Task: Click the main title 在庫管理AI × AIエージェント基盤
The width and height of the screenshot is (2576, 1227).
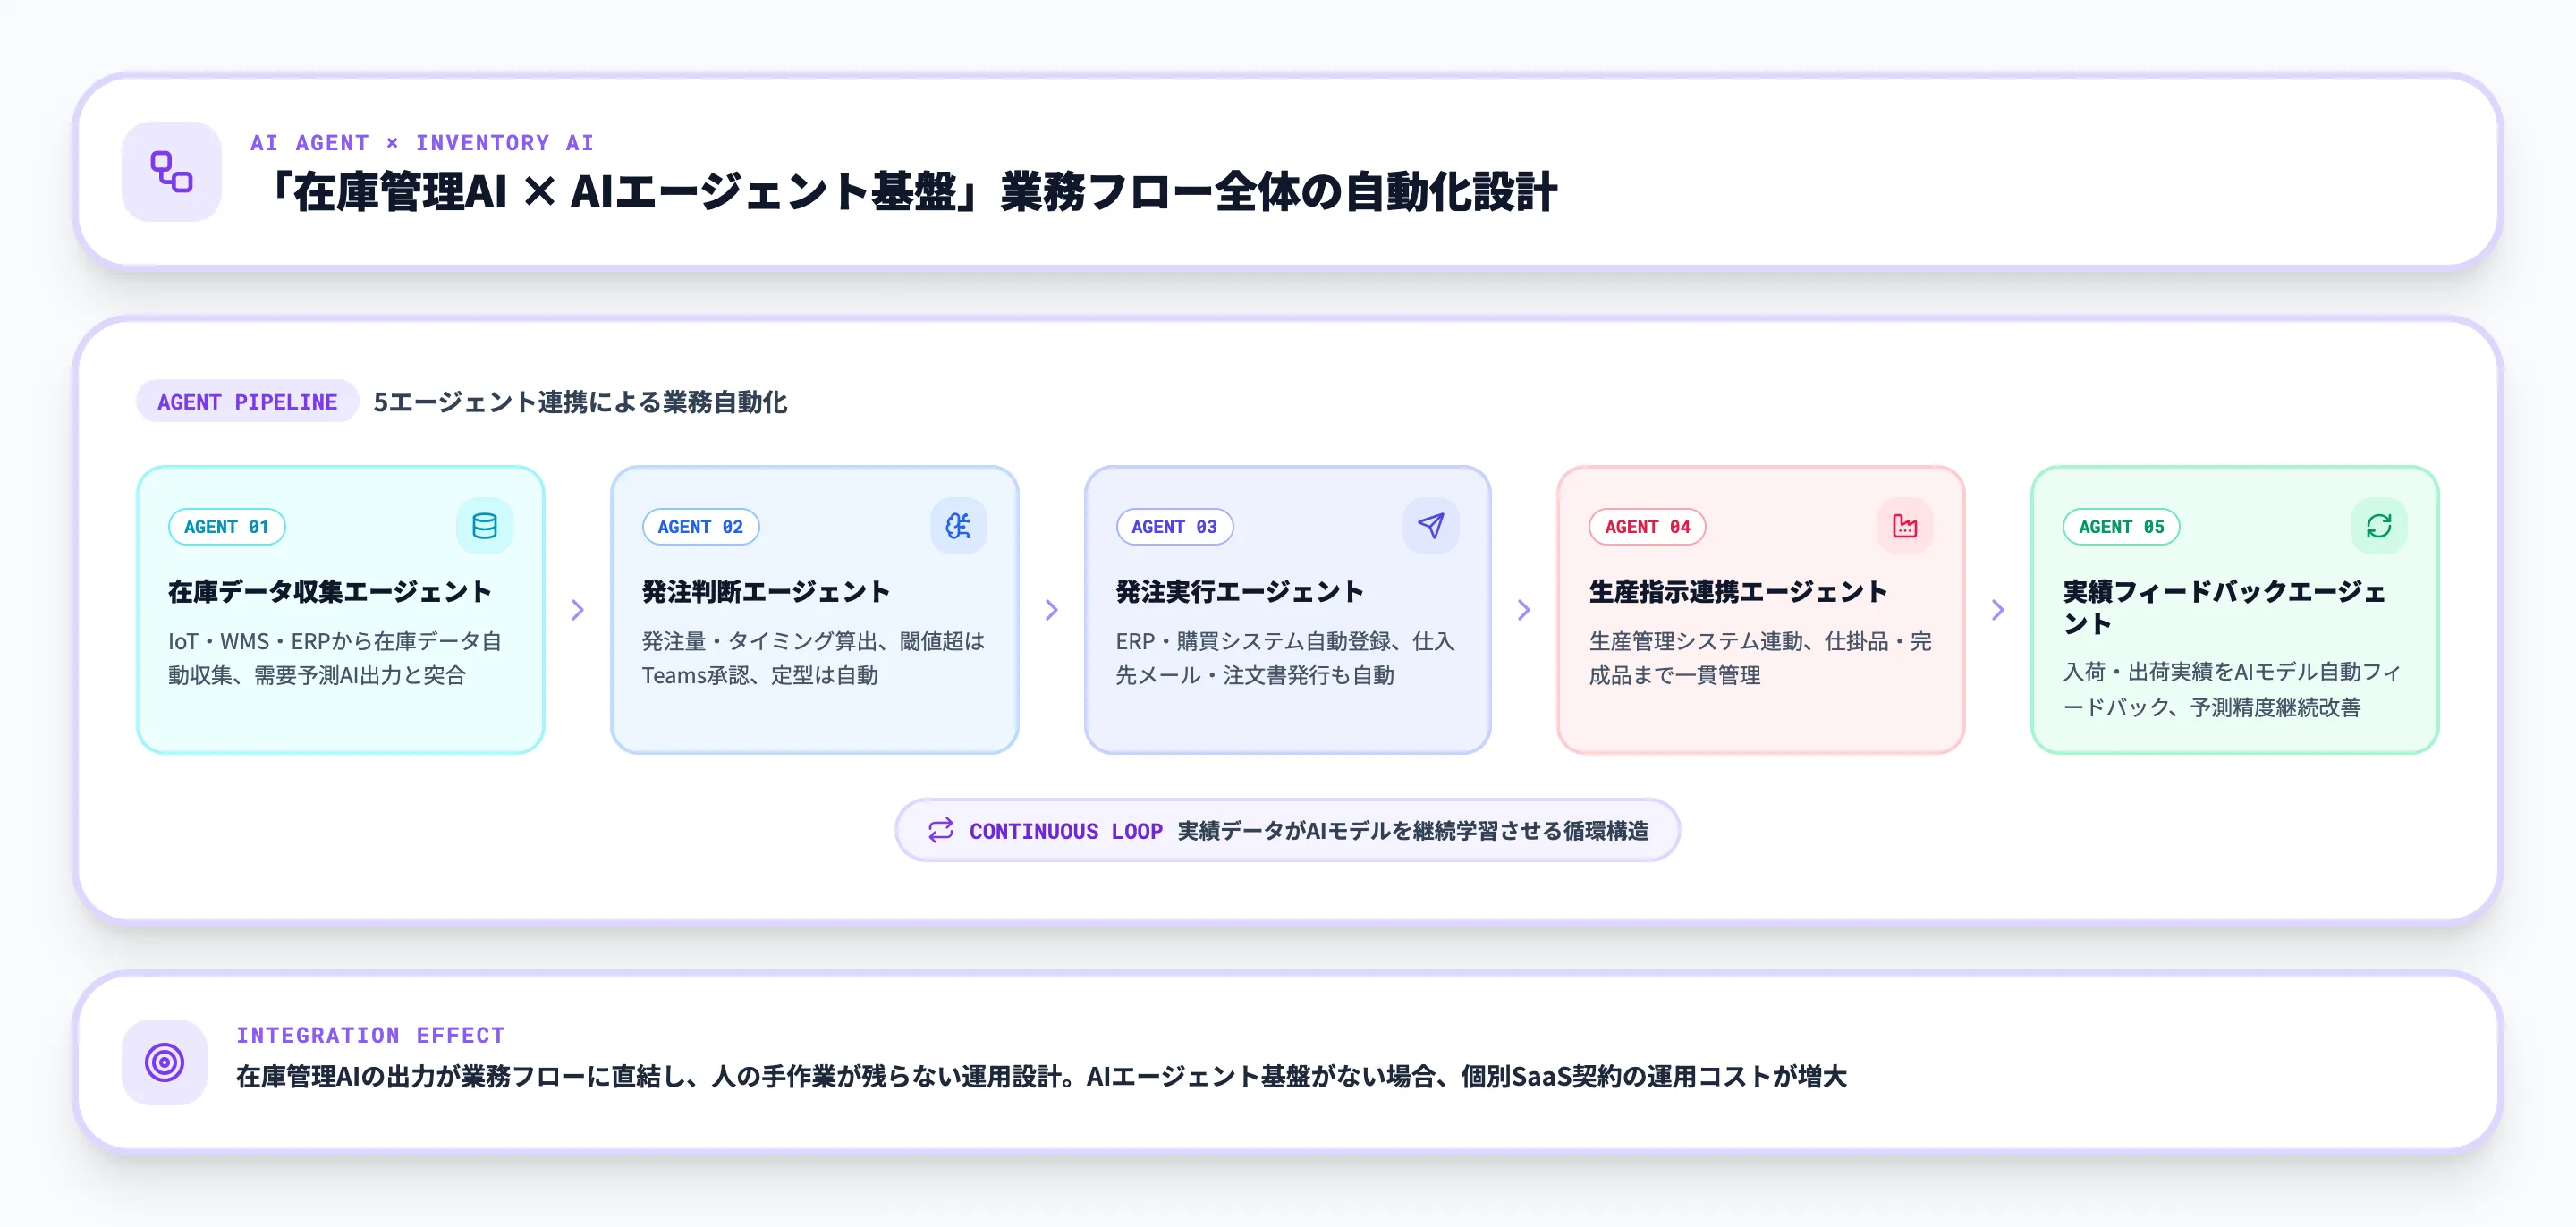Action: (917, 190)
